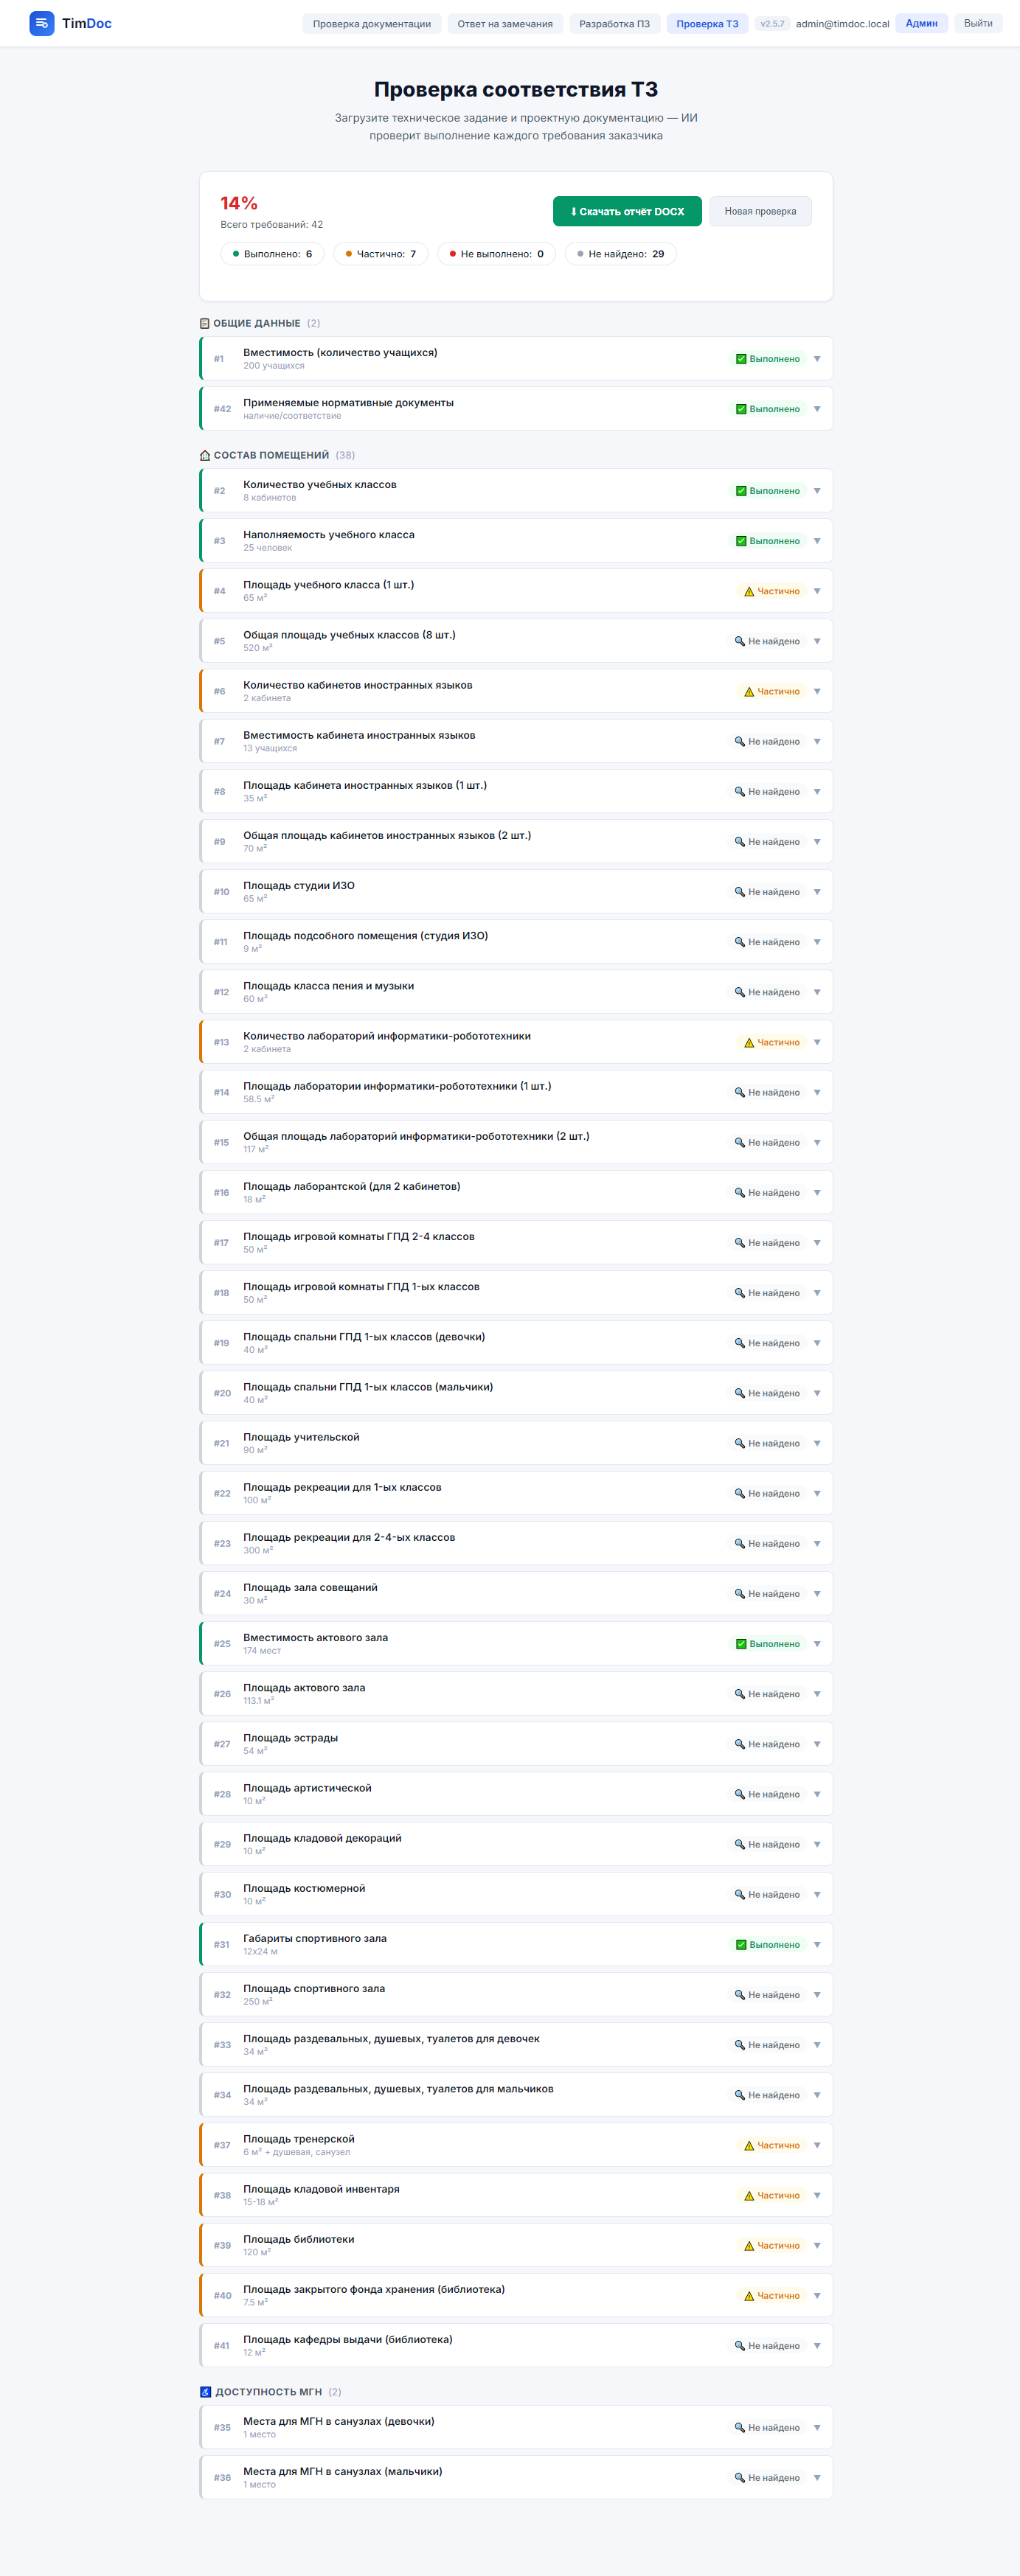Click the document icon beside ОБЩИЕ ДАННЫЕ

[x=204, y=323]
